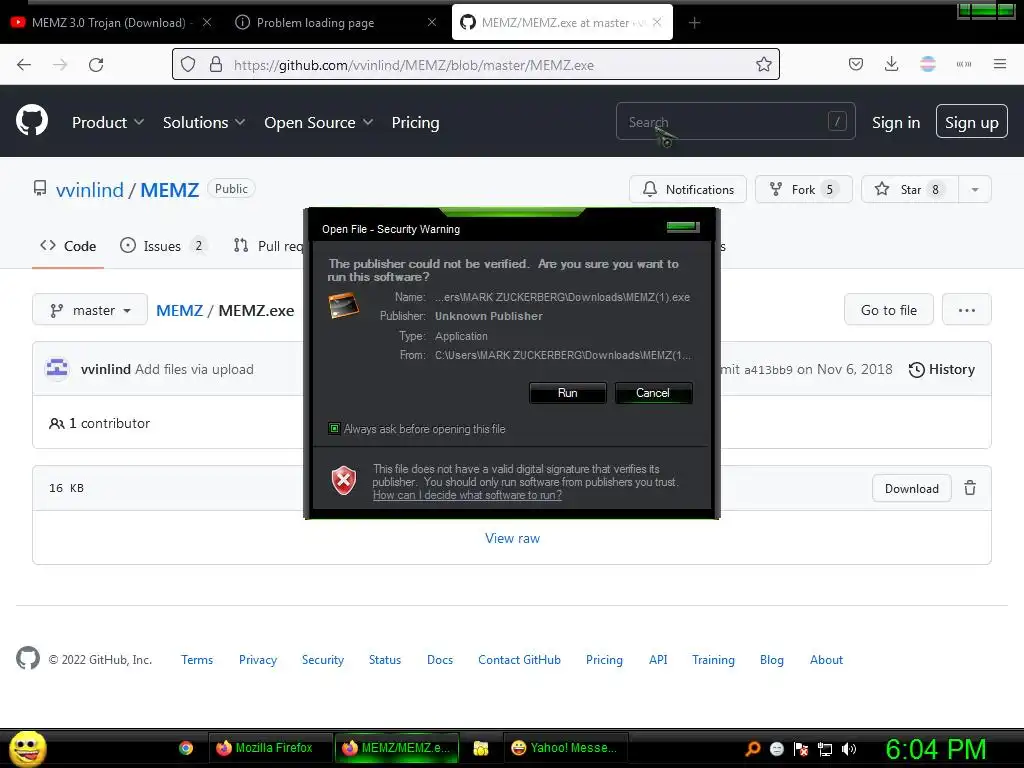Image resolution: width=1024 pixels, height=768 pixels.
Task: Click the volume speaker tray icon
Action: 849,749
